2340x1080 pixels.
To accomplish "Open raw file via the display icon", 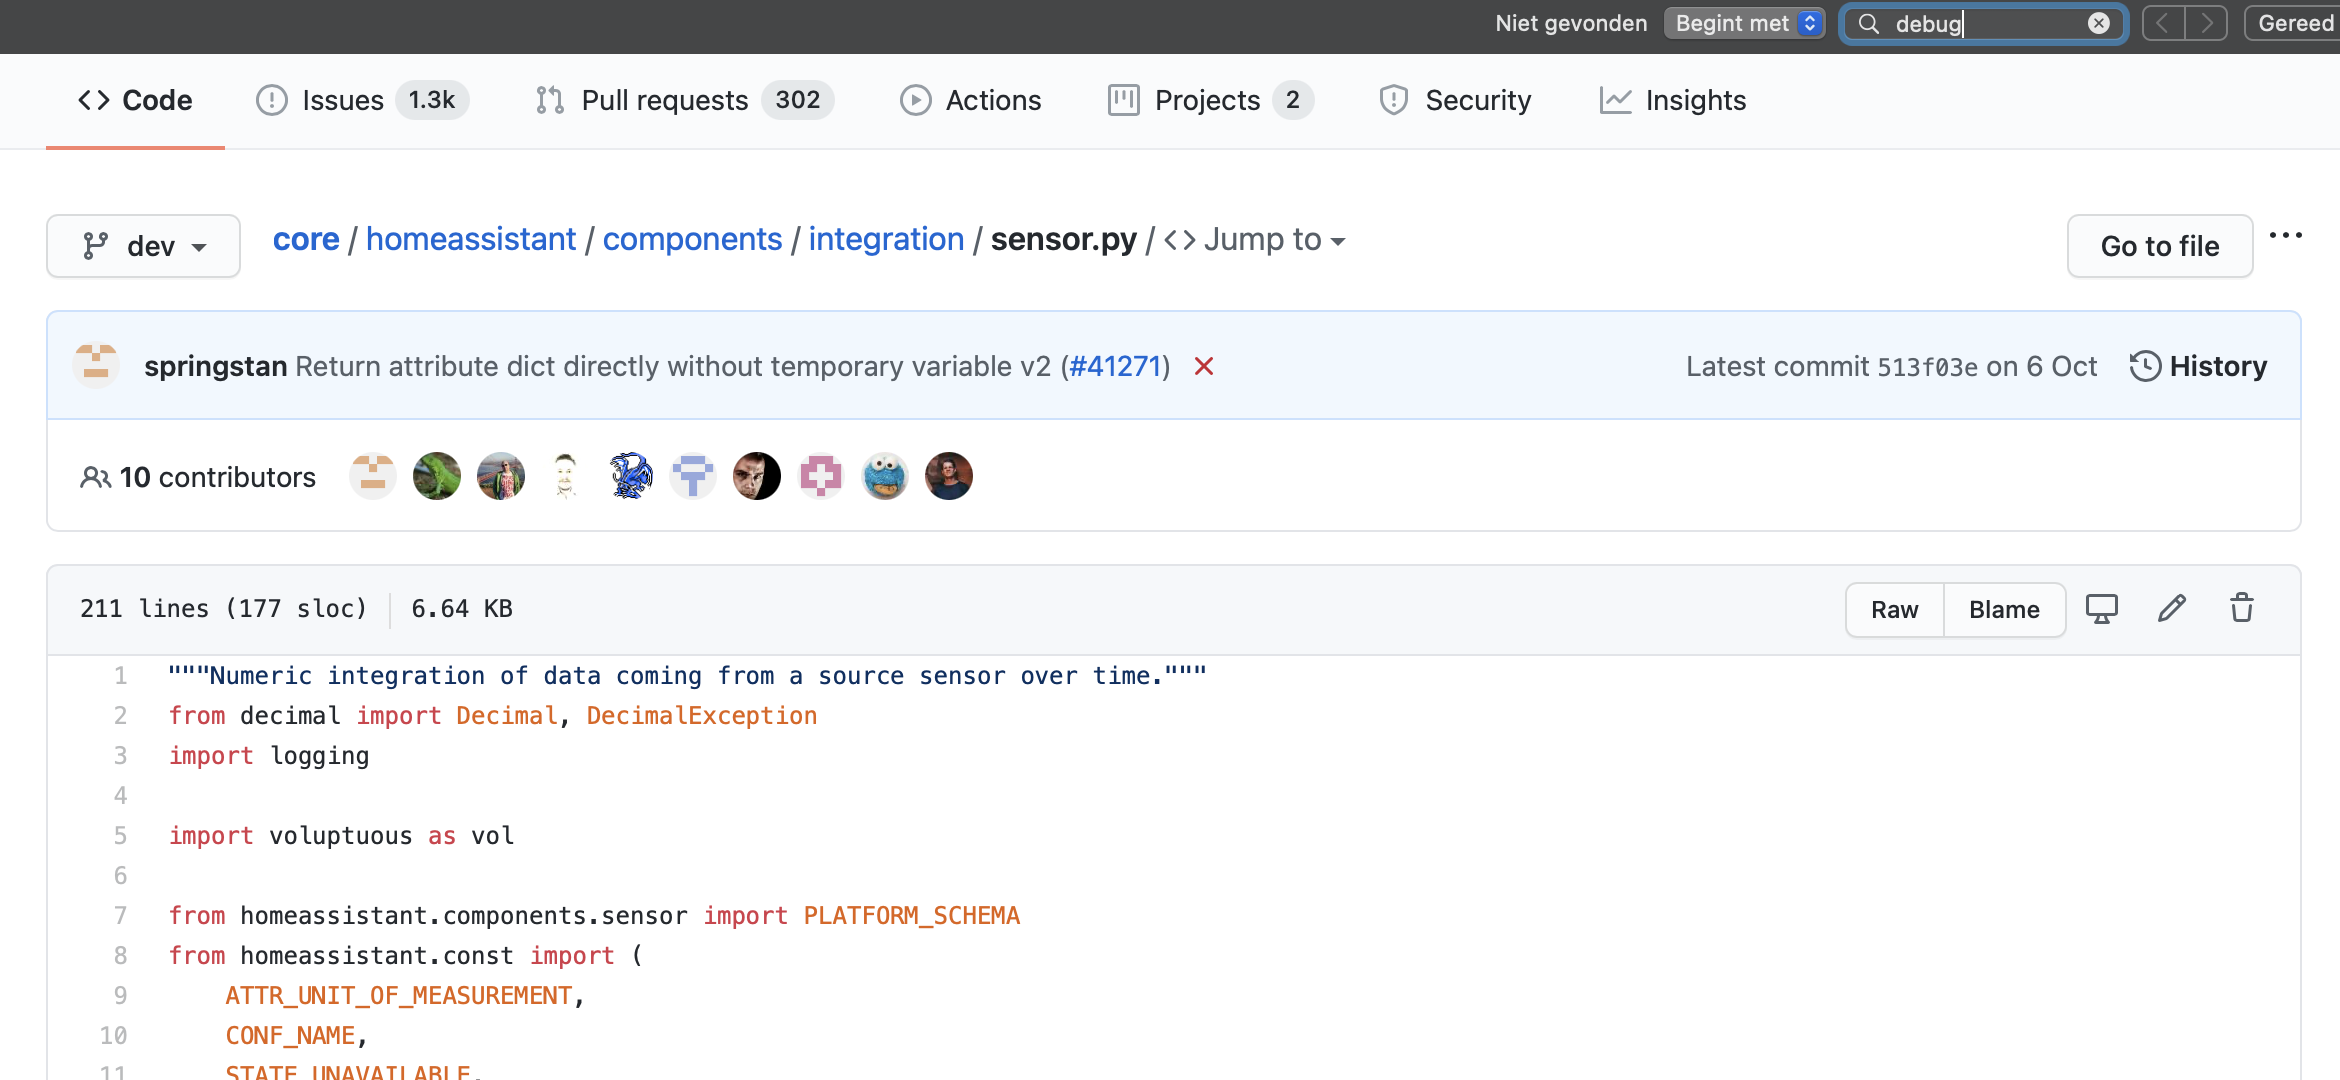I will click(2101, 608).
